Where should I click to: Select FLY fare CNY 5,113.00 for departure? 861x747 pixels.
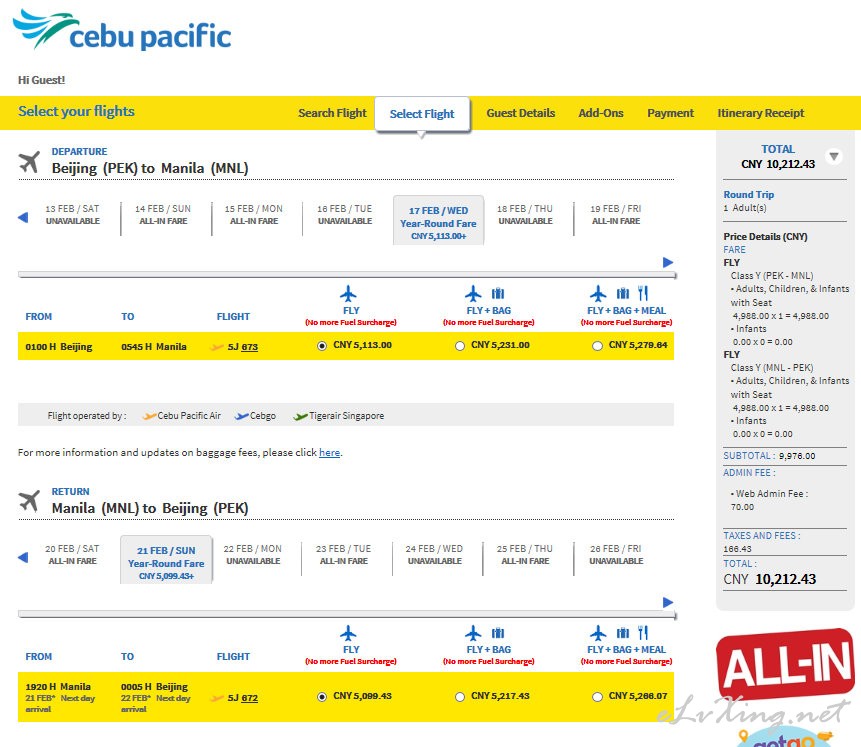point(322,346)
